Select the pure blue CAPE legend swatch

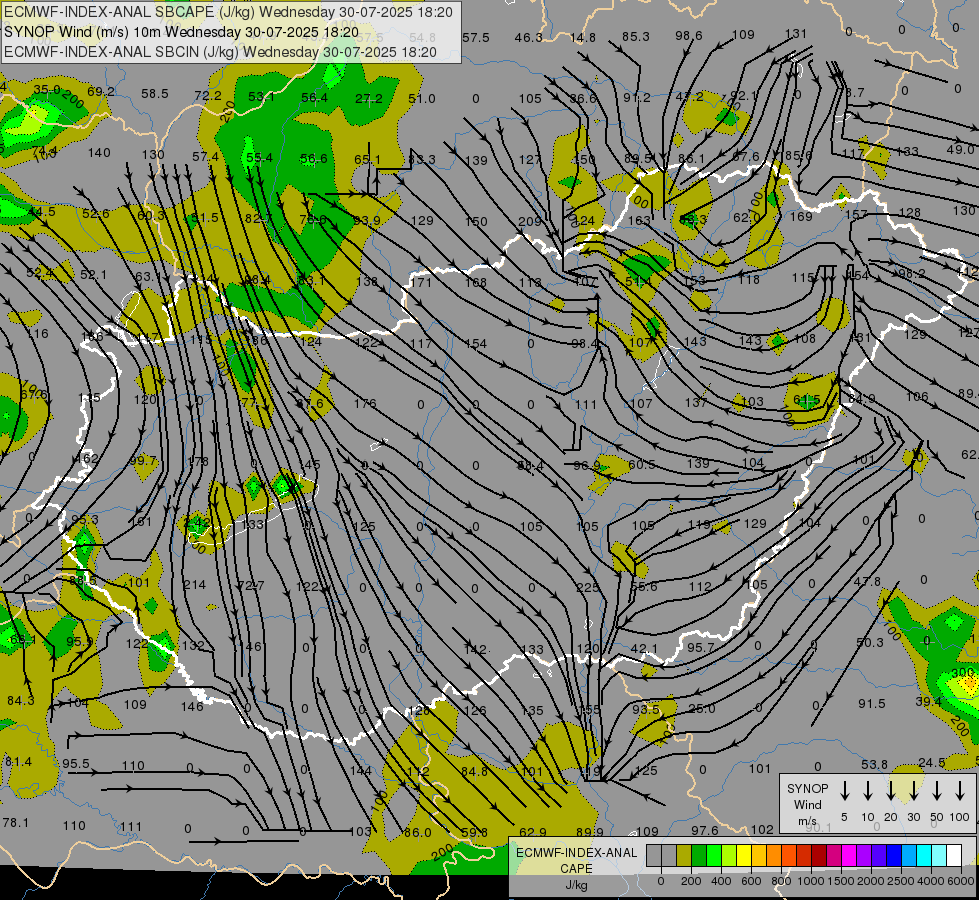pos(893,855)
